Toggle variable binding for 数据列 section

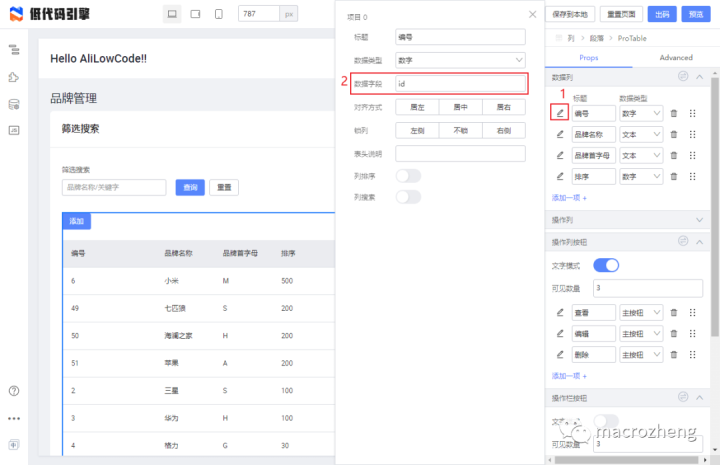coord(683,76)
